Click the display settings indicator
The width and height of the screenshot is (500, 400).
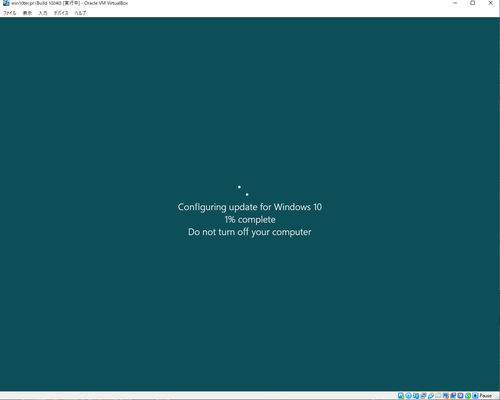point(446,396)
